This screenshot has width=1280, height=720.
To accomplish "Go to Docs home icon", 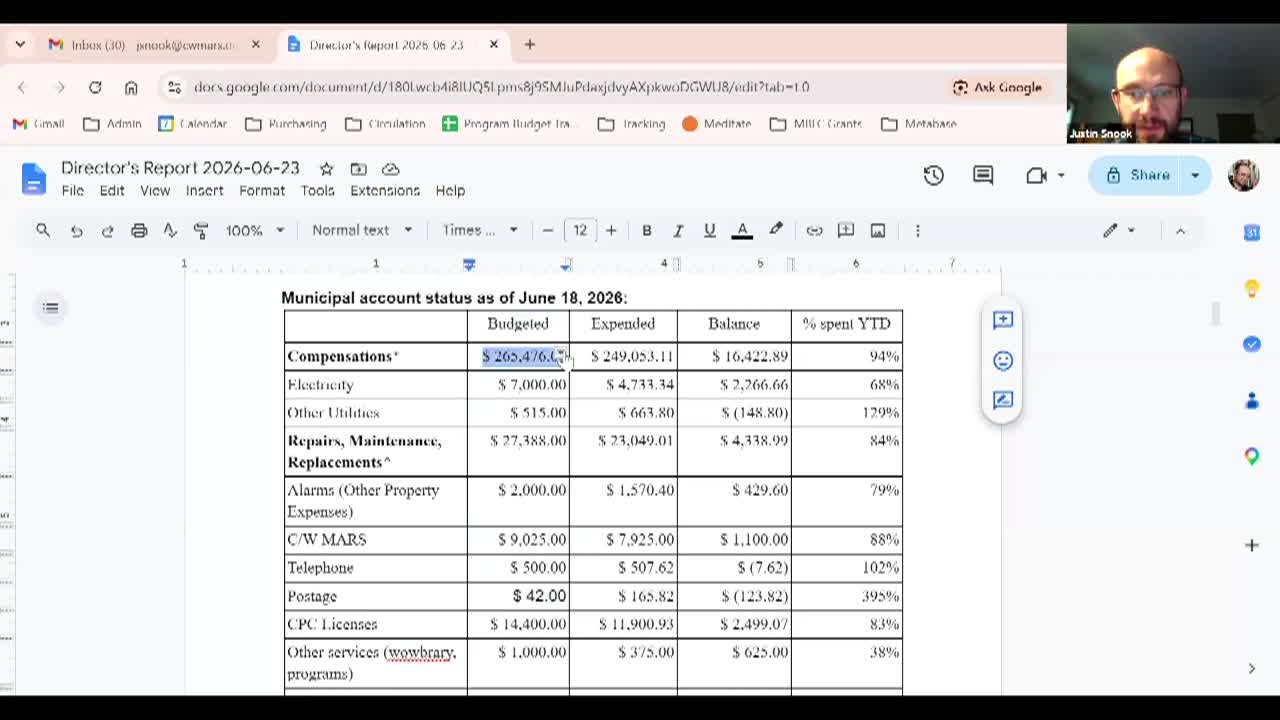I will tap(34, 178).
